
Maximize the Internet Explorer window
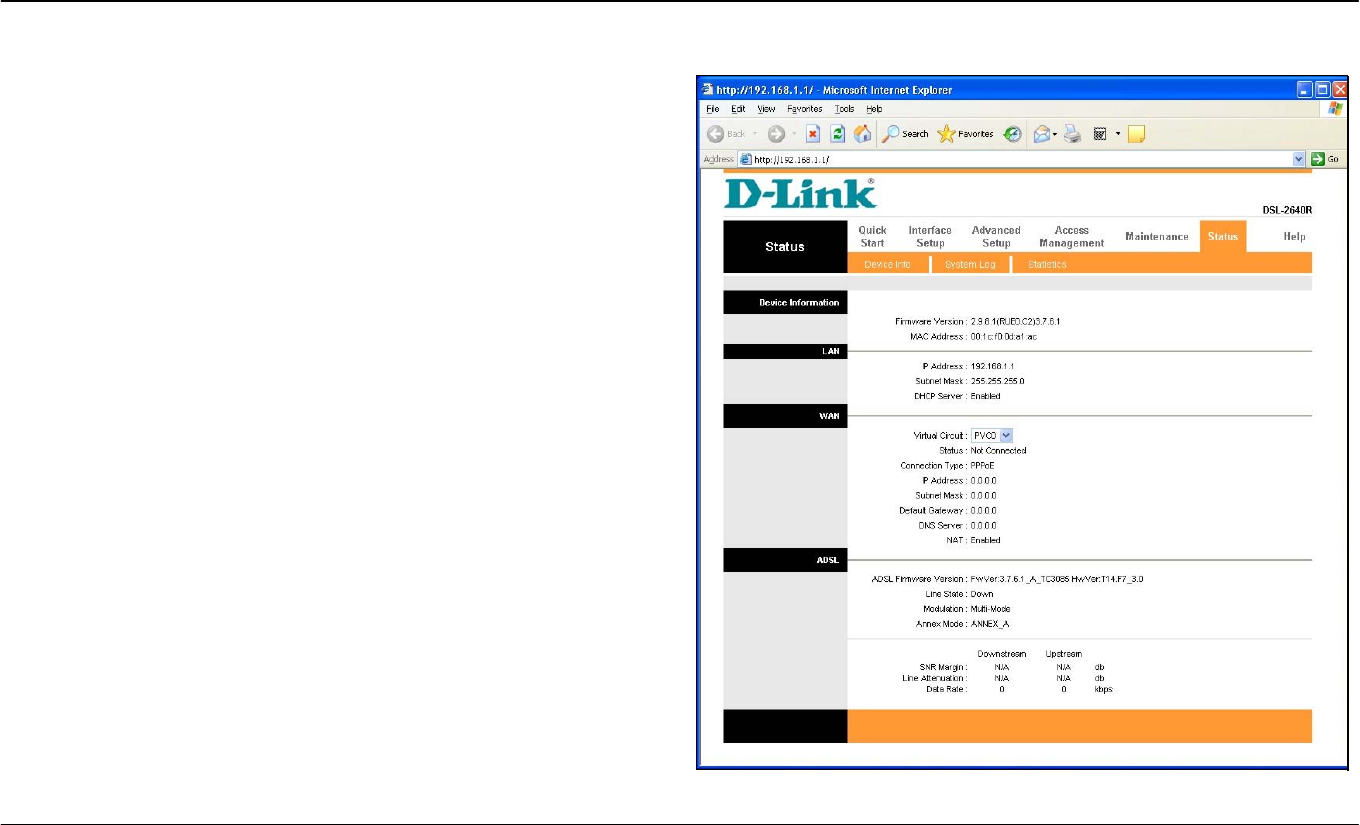[1323, 90]
